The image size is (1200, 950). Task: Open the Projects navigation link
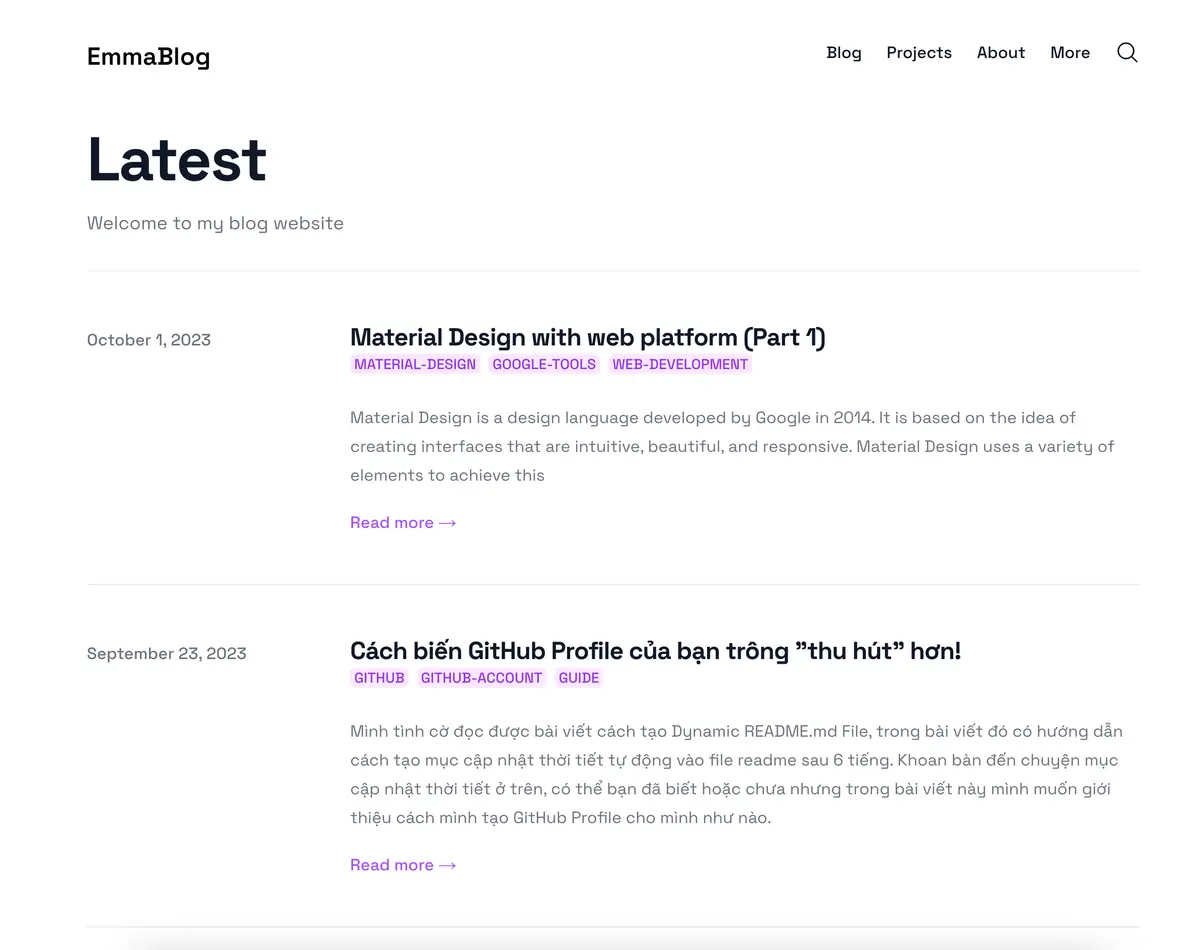(918, 53)
